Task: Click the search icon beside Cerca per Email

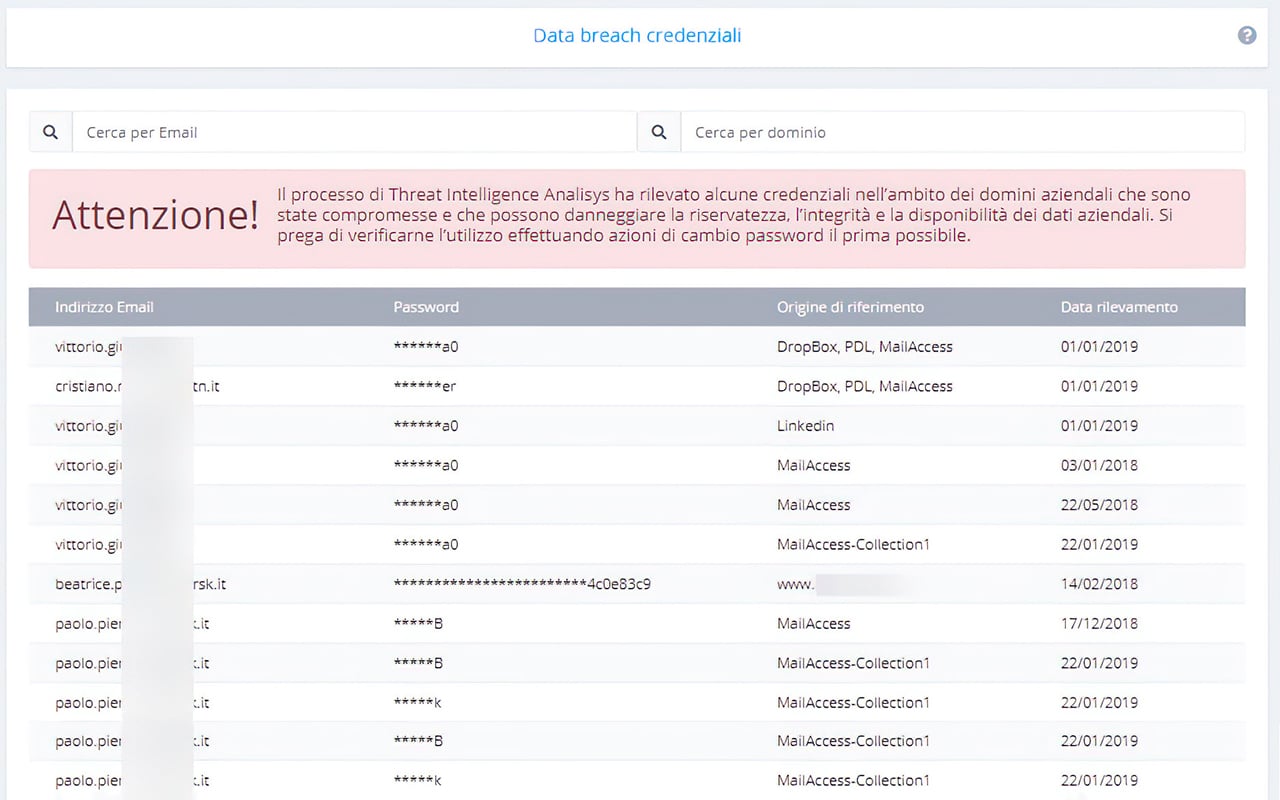Action: click(x=51, y=132)
